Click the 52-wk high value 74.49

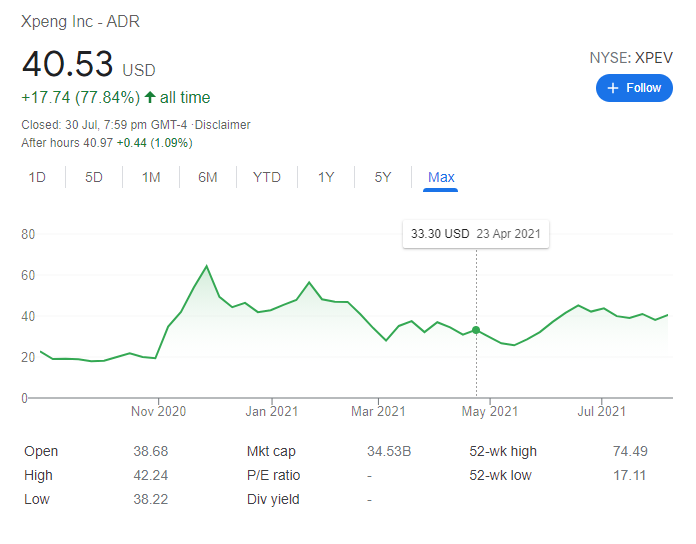click(x=630, y=451)
